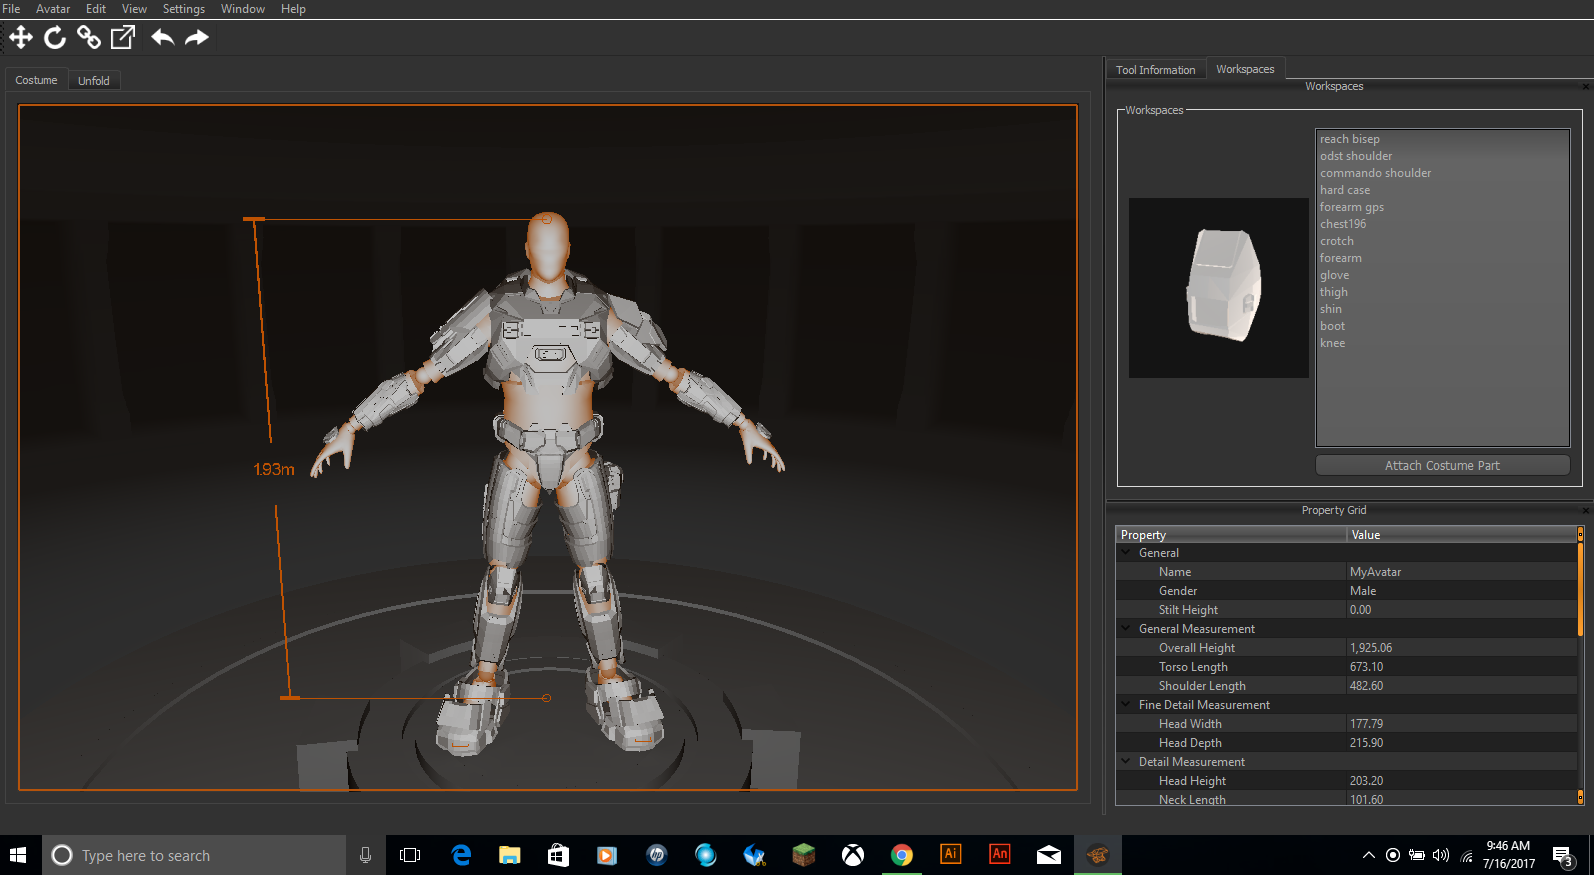The height and width of the screenshot is (875, 1594).
Task: Select 'knee' workspace entry
Action: pos(1332,343)
